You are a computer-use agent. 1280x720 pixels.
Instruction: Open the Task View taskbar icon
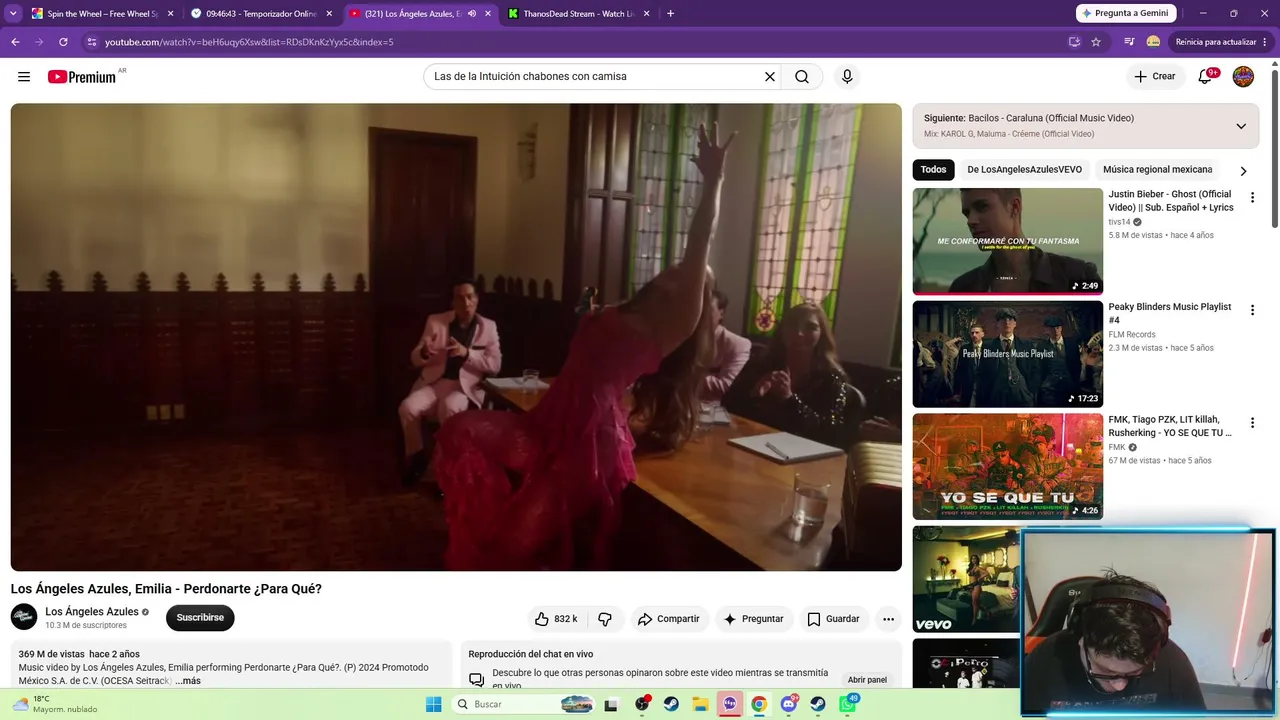[x=611, y=704]
